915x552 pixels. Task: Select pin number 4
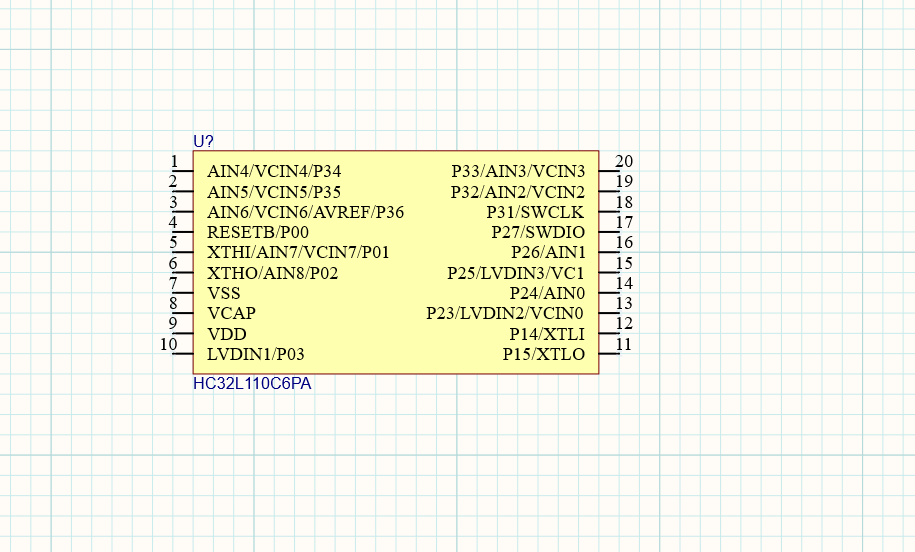pyautogui.click(x=173, y=222)
